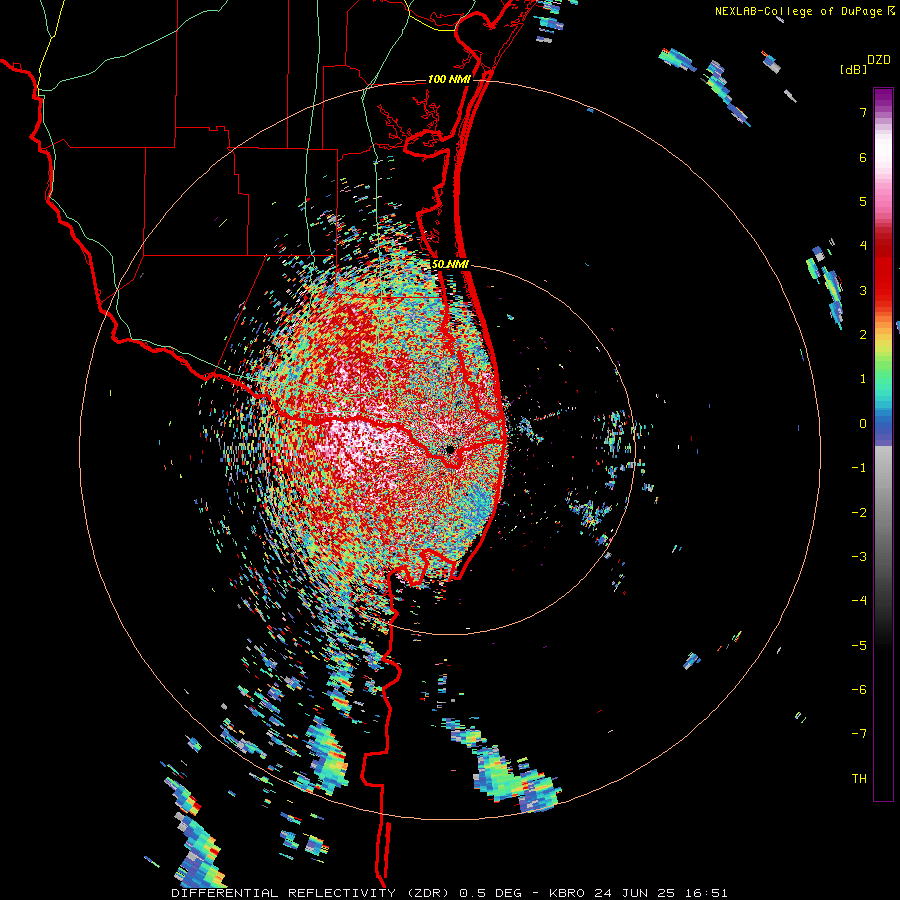Click the 7 dB scale label
The image size is (900, 900).
863,112
